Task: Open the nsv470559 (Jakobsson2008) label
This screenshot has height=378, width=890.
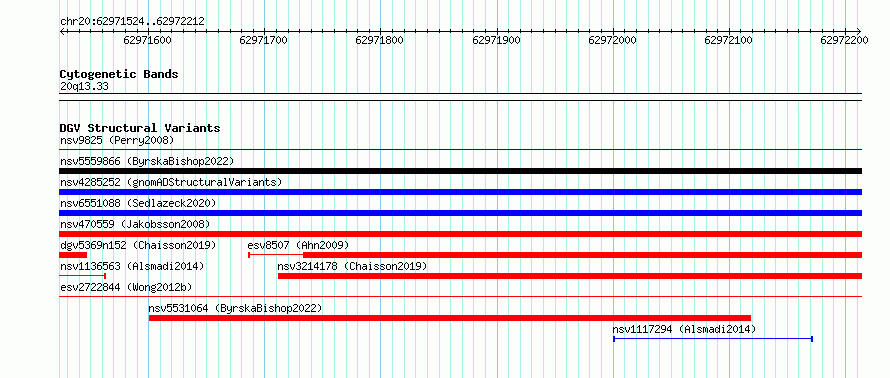Action: [x=135, y=224]
